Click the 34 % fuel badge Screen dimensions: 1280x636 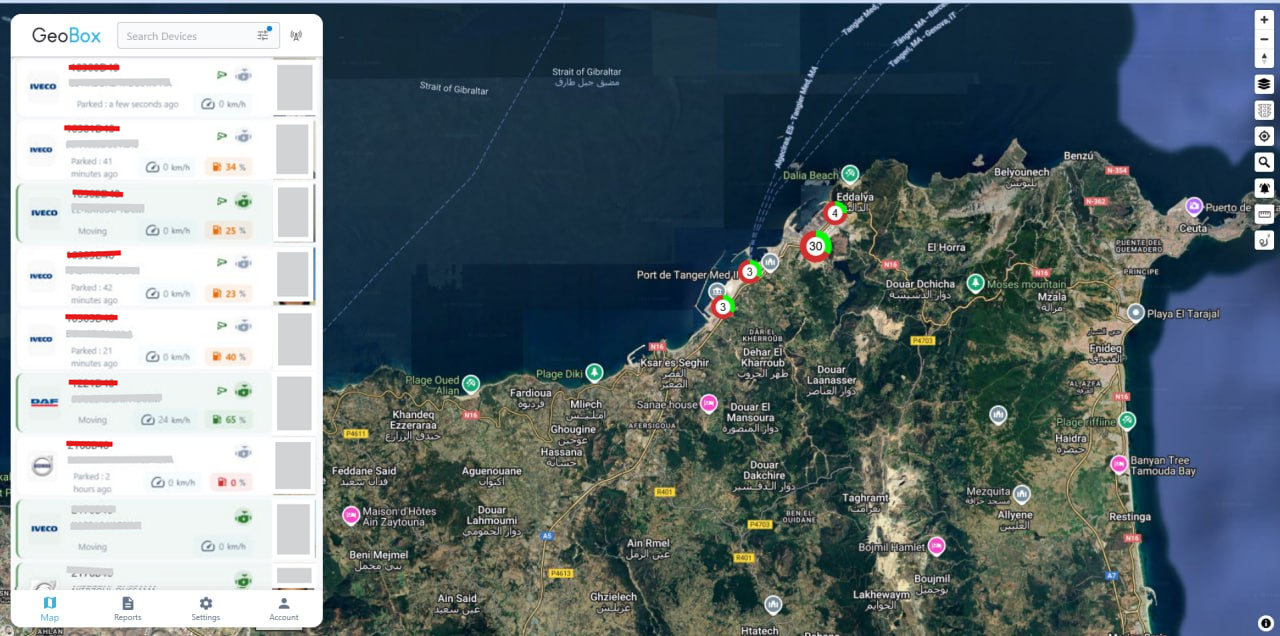click(227, 167)
